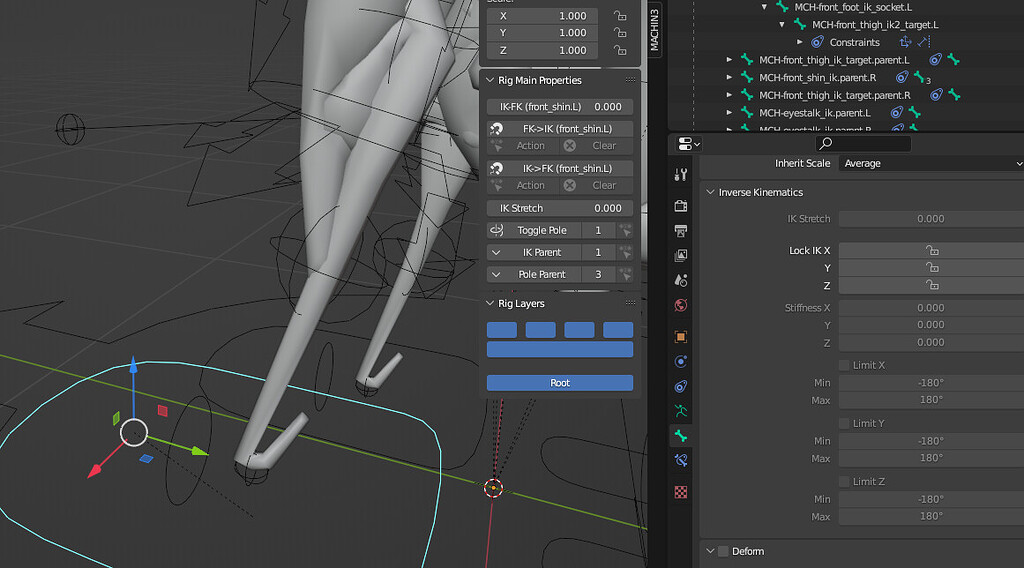1024x568 pixels.
Task: Toggle the Scale X lock
Action: click(x=620, y=16)
